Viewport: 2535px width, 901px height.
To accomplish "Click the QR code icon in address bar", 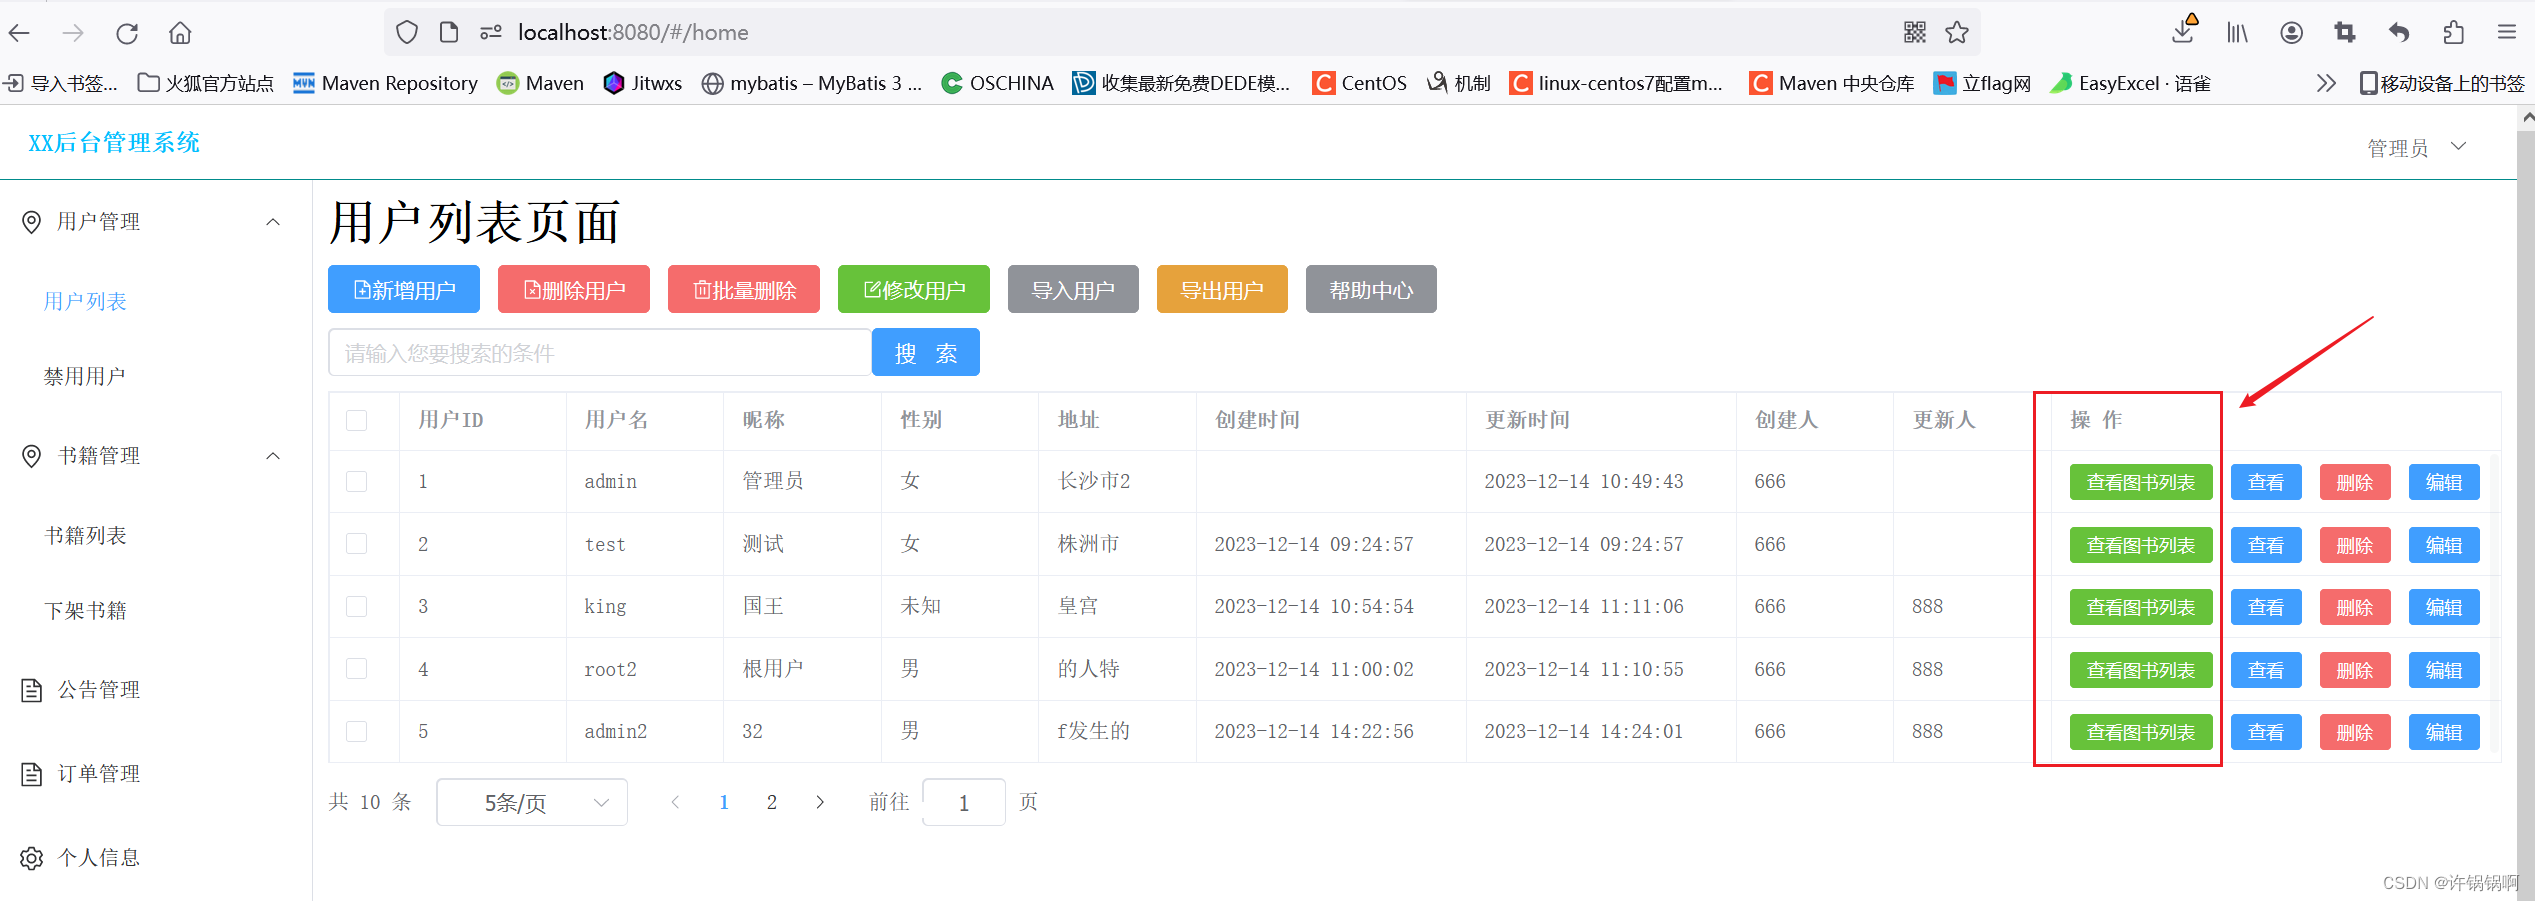I will coord(1915,33).
